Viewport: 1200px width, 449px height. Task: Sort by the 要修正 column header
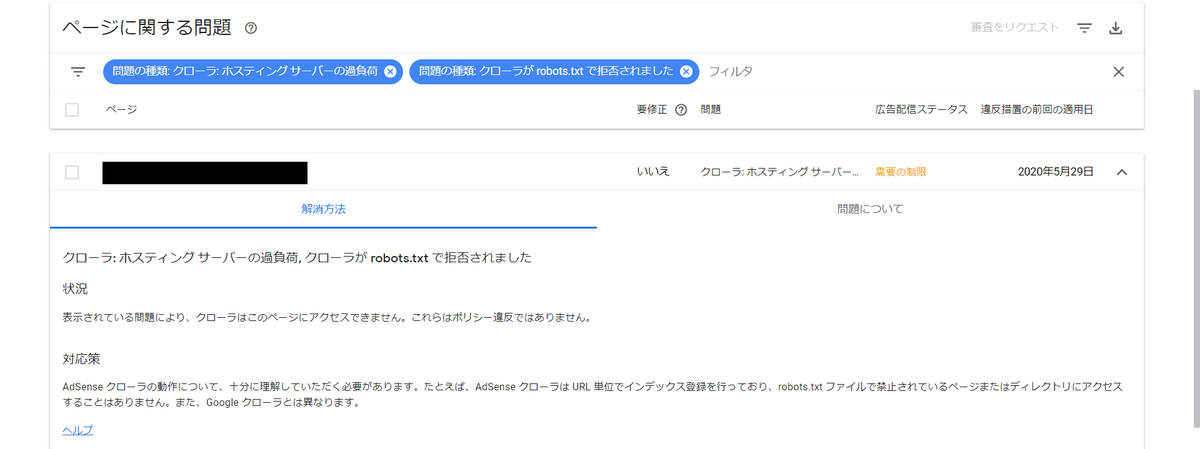(652, 110)
